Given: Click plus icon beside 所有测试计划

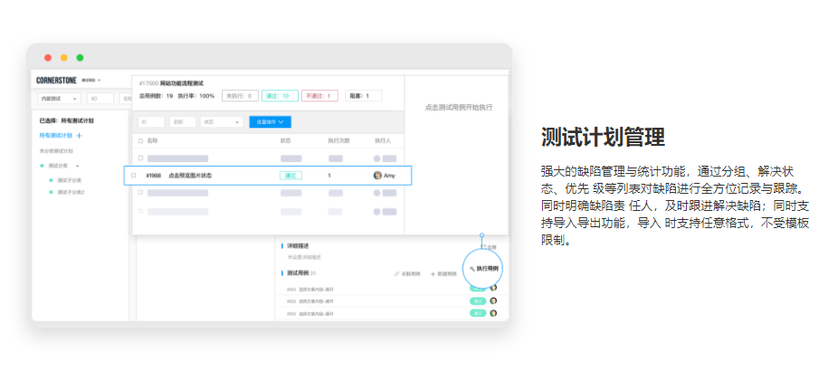Looking at the screenshot, I should (x=79, y=136).
